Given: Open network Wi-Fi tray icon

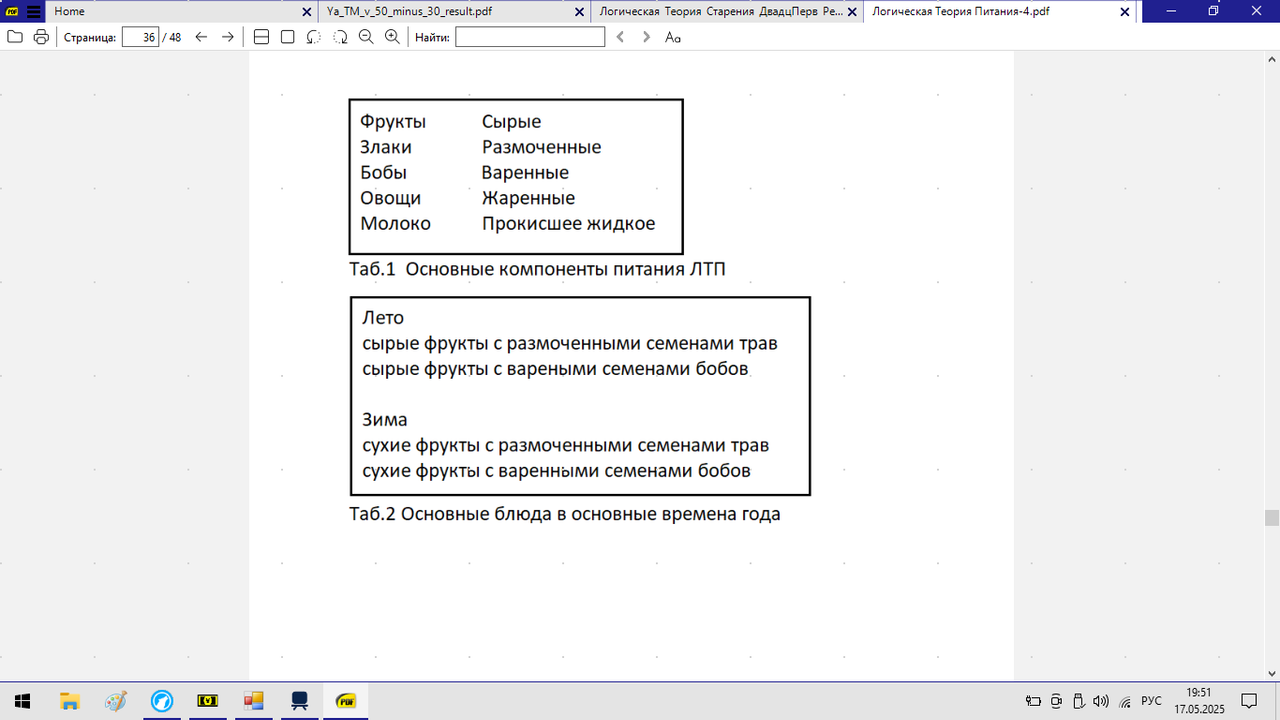Looking at the screenshot, I should pos(1124,701).
